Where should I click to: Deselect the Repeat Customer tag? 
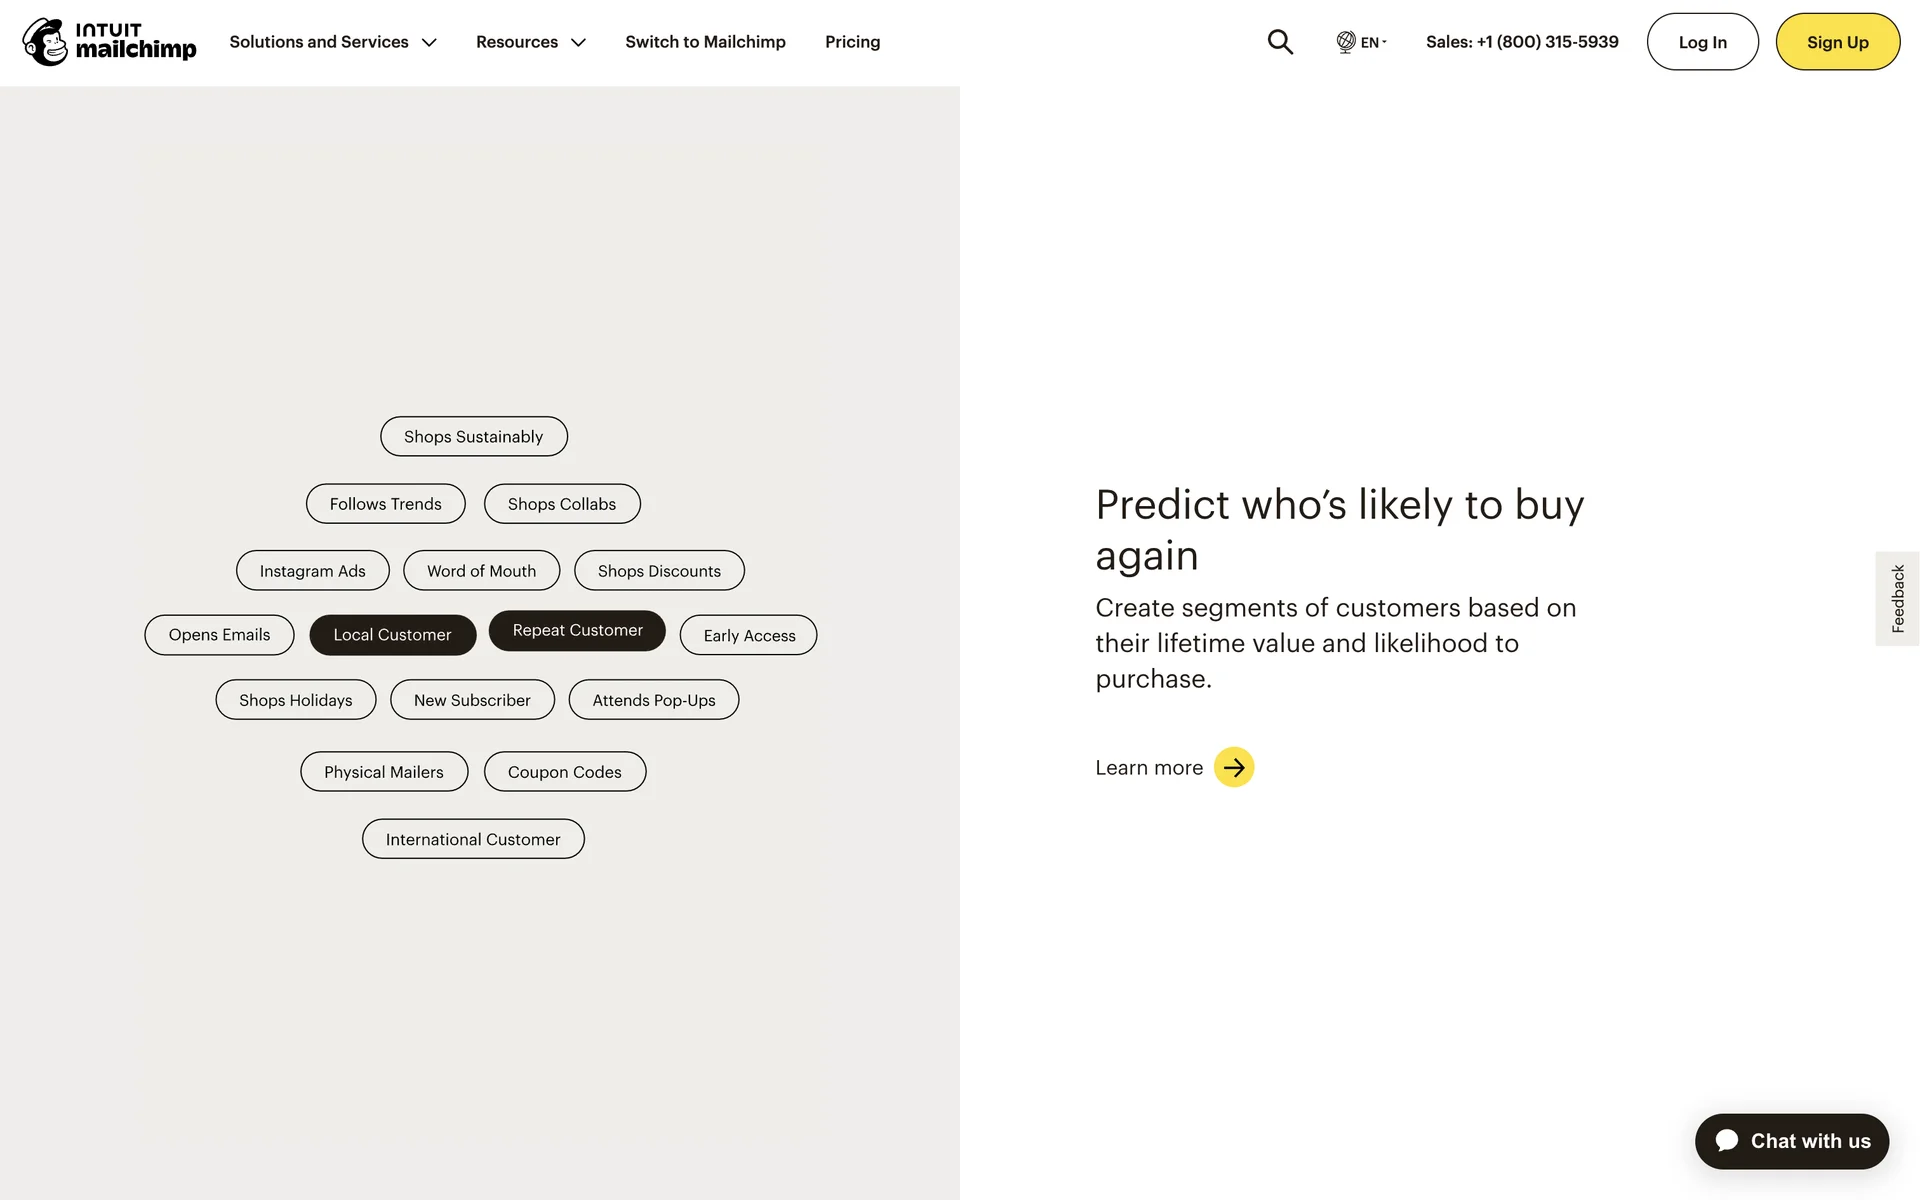[x=577, y=631]
